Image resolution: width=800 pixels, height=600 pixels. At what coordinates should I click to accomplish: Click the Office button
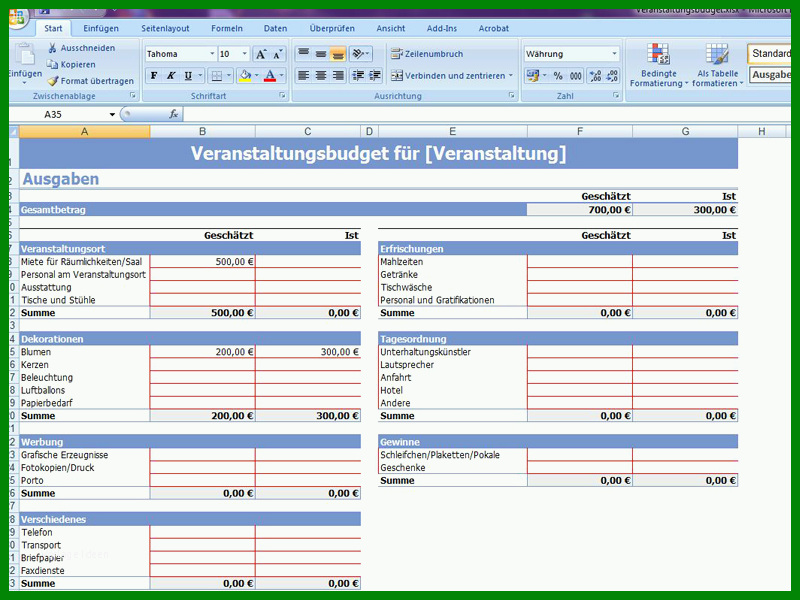click(x=17, y=17)
